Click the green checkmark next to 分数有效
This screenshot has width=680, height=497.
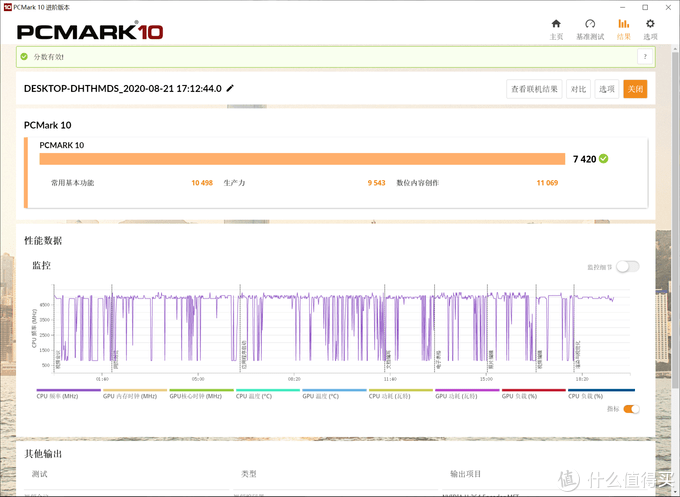coord(24,56)
